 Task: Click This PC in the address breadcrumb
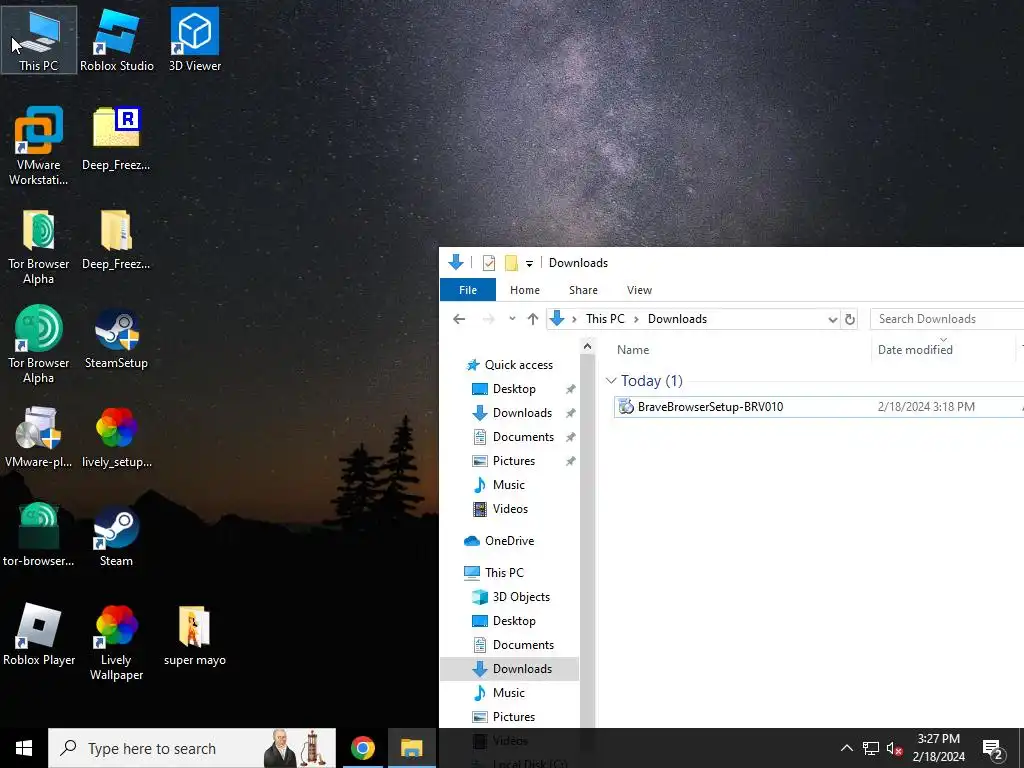tap(605, 319)
